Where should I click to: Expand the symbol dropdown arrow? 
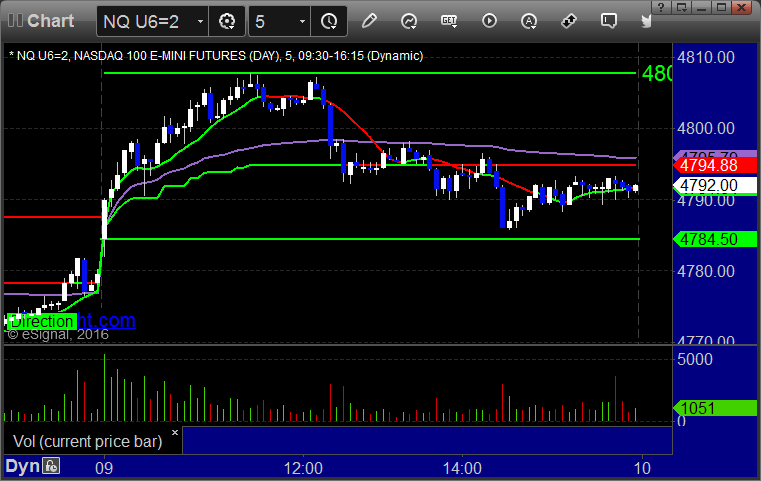tap(200, 21)
